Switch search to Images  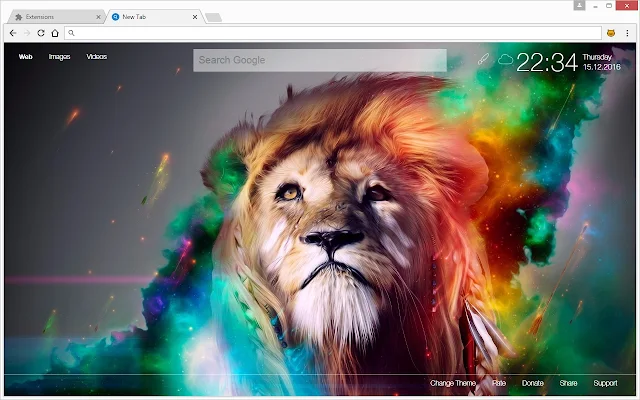[60, 57]
